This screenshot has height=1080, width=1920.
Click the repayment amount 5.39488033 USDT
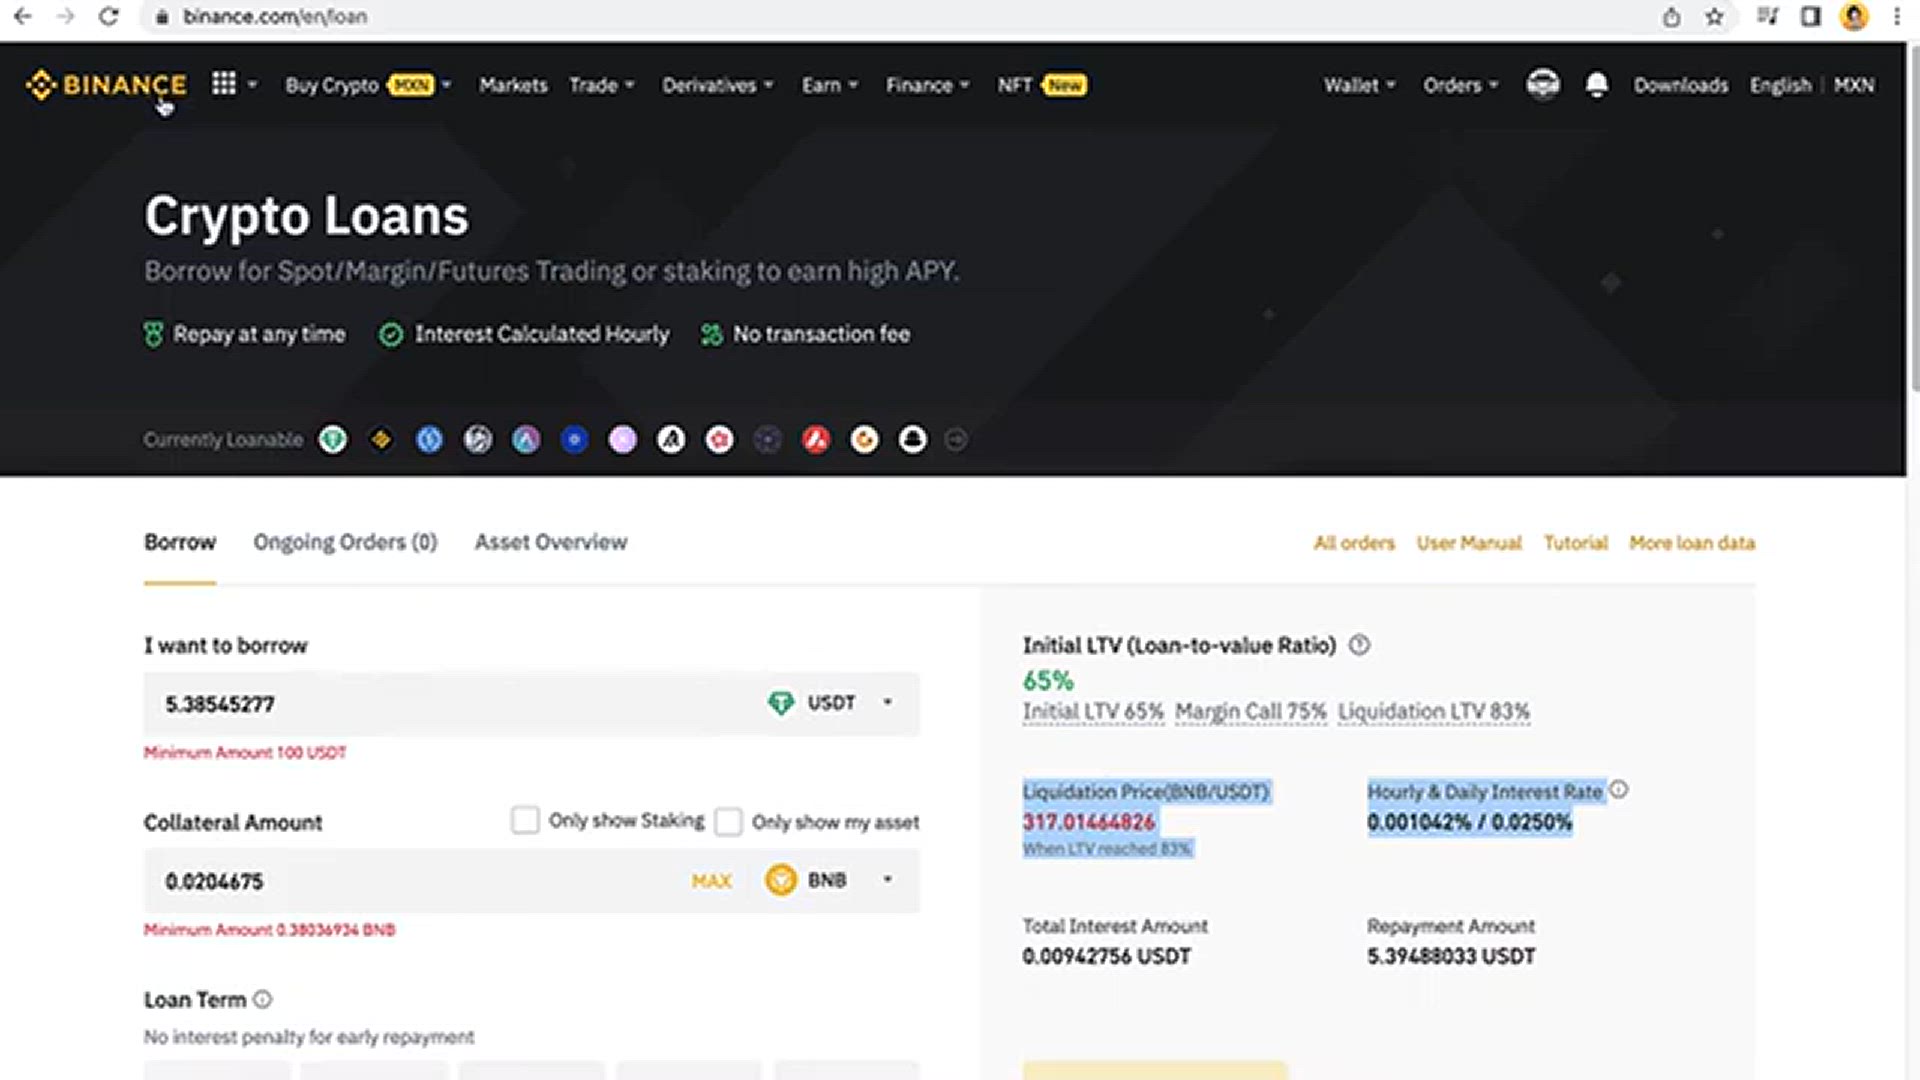[x=1451, y=956]
